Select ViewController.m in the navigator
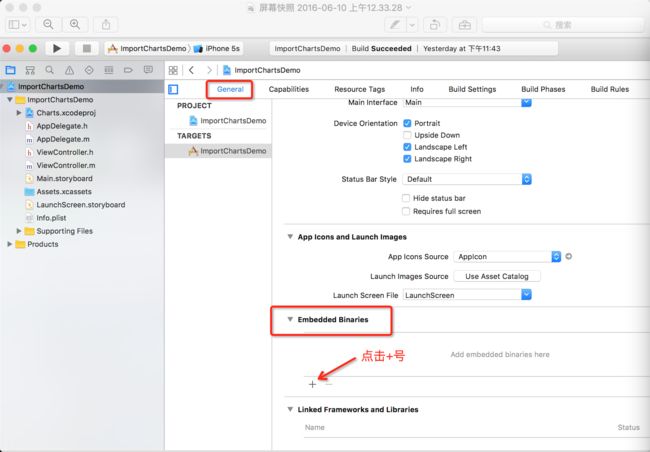650x452 pixels. pos(65,165)
